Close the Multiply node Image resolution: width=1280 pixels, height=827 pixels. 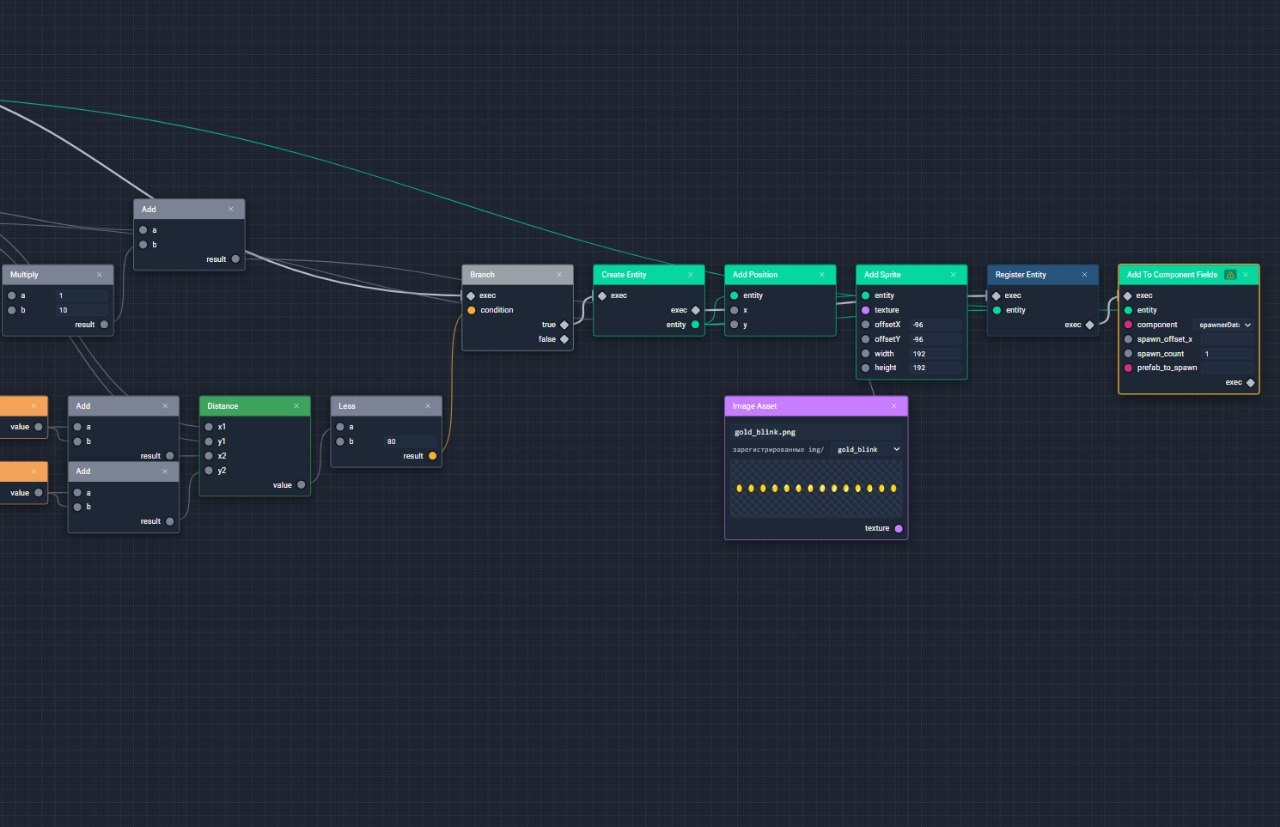[99, 275]
